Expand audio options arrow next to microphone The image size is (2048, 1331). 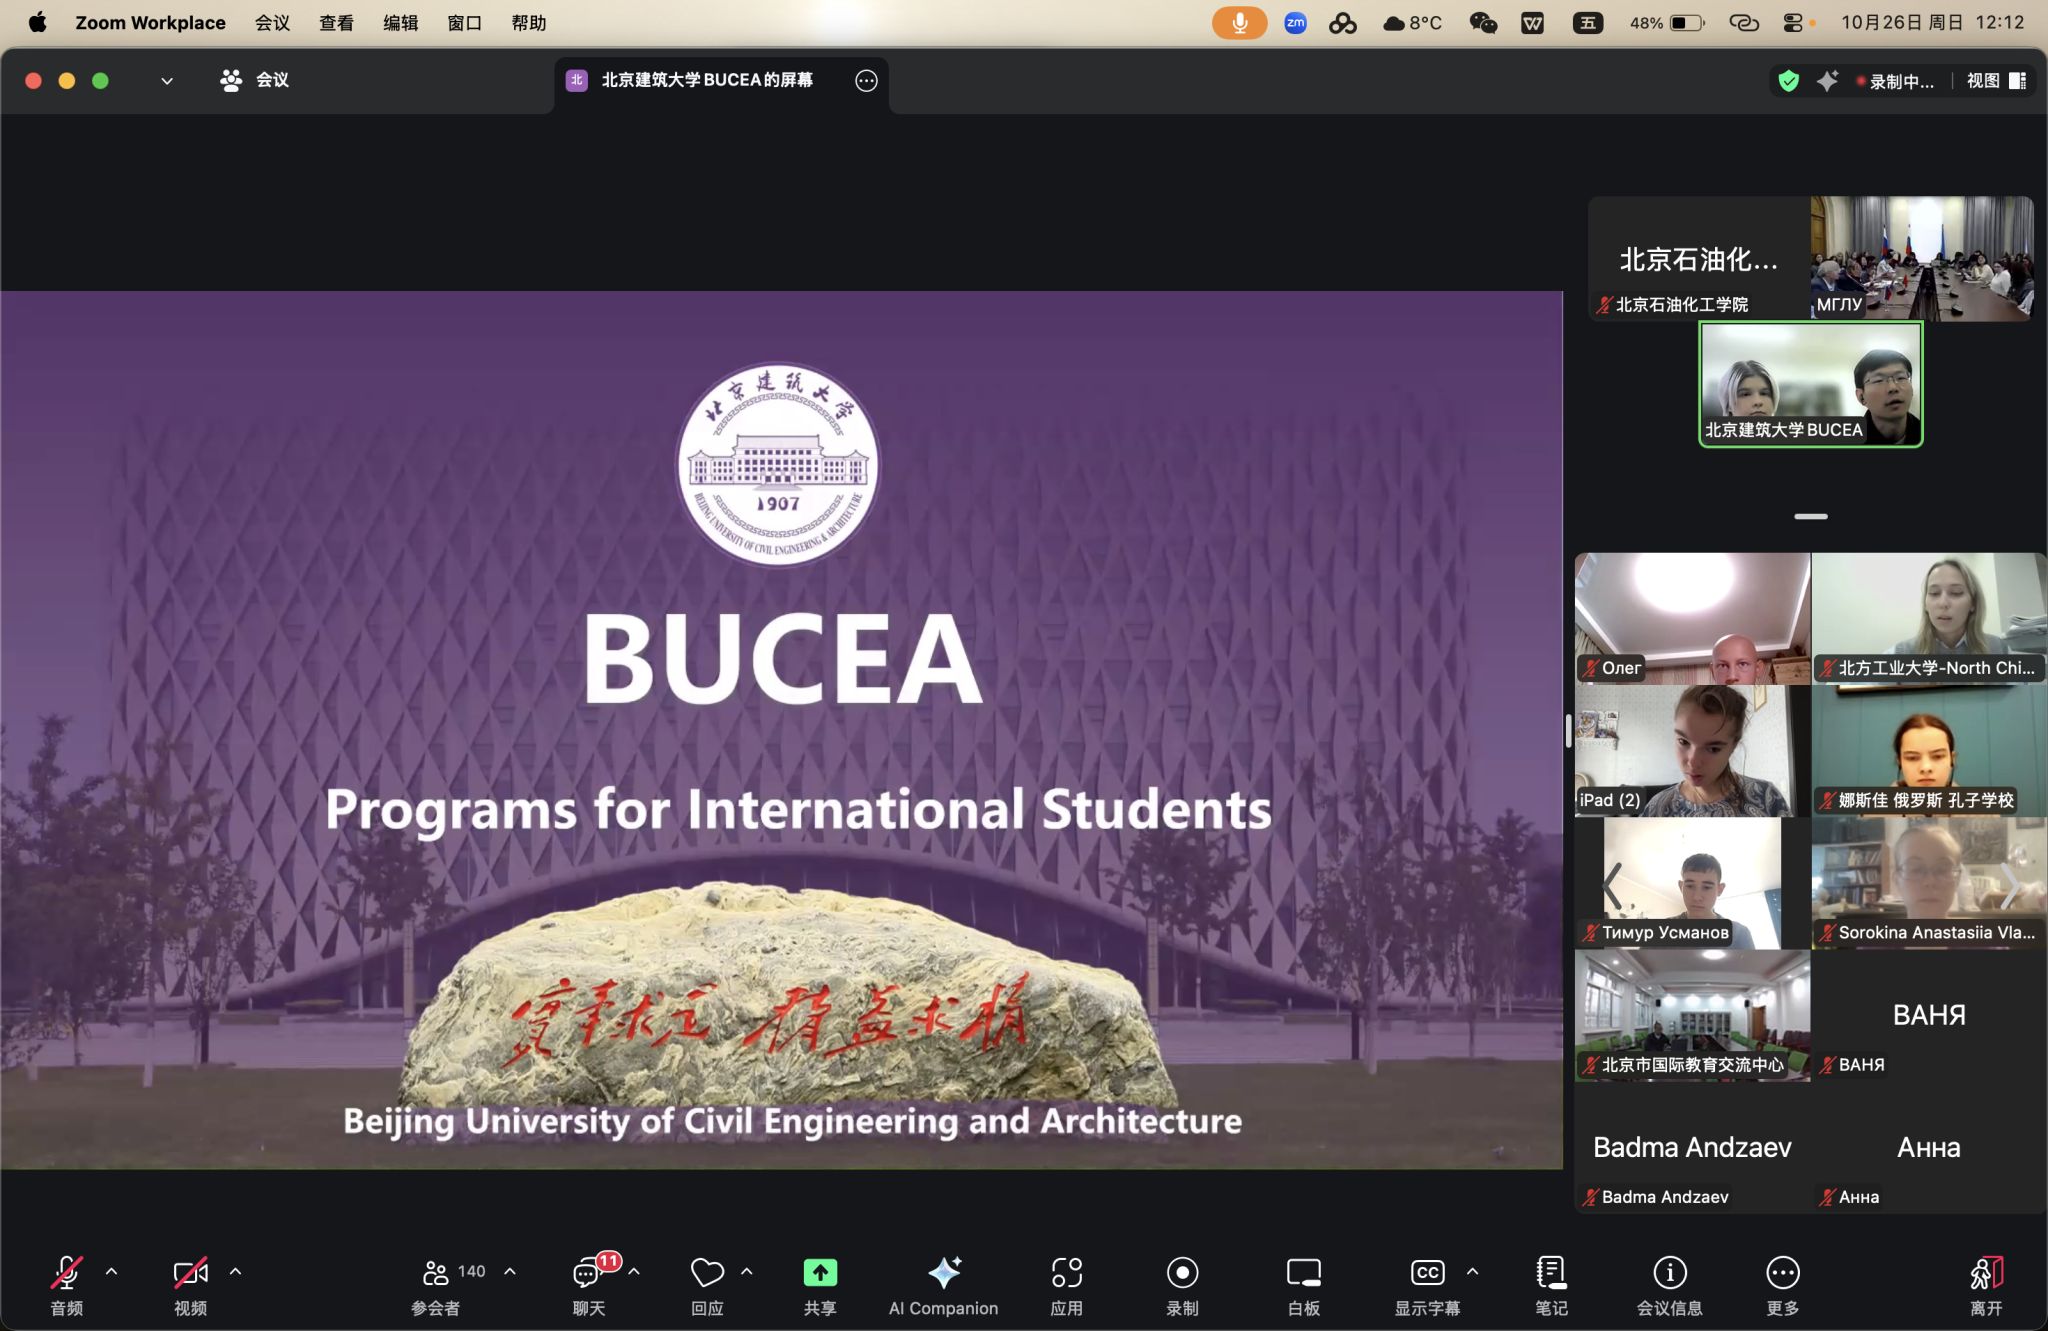(112, 1272)
